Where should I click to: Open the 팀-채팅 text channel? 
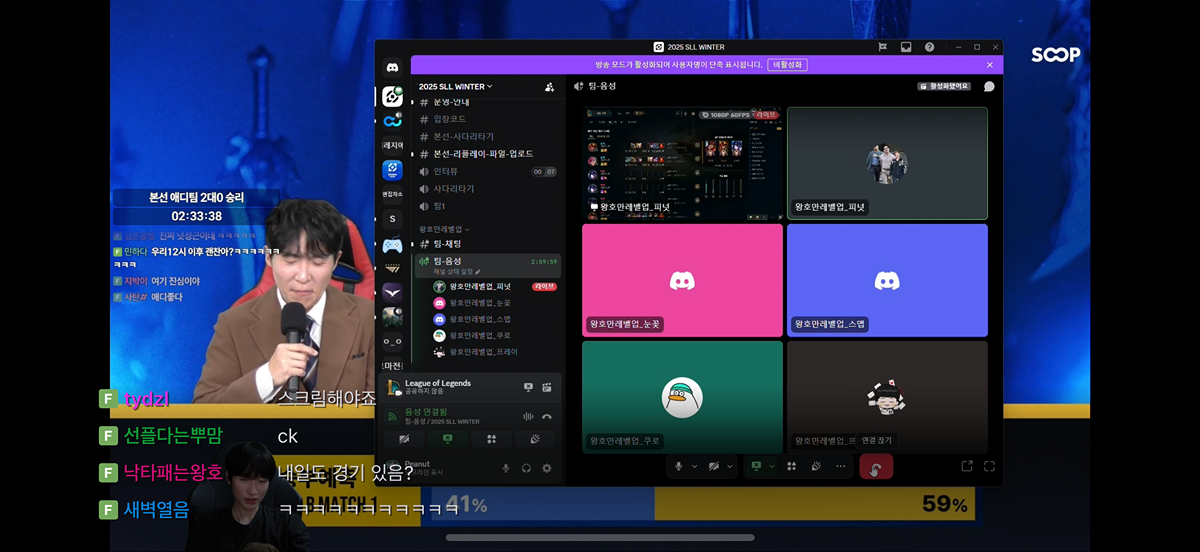click(447, 244)
